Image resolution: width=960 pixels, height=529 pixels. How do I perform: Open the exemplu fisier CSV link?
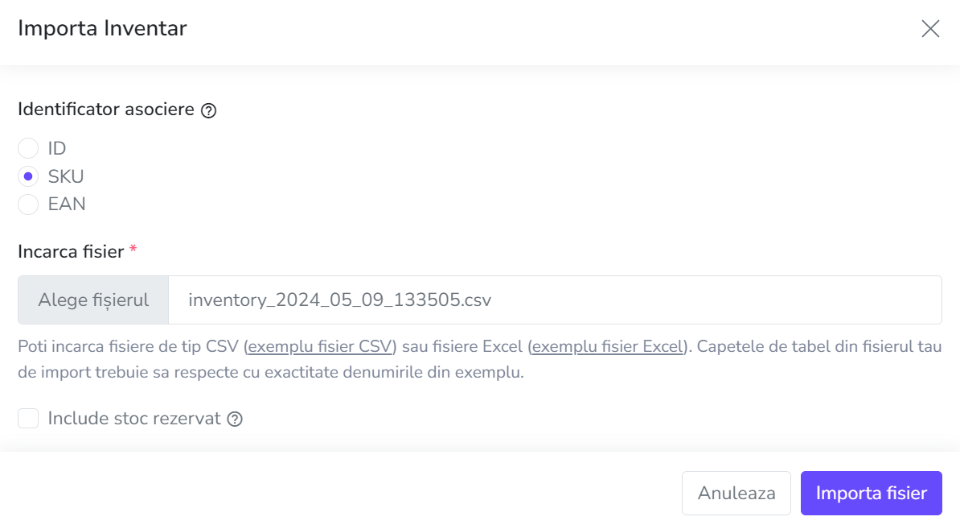(320, 347)
